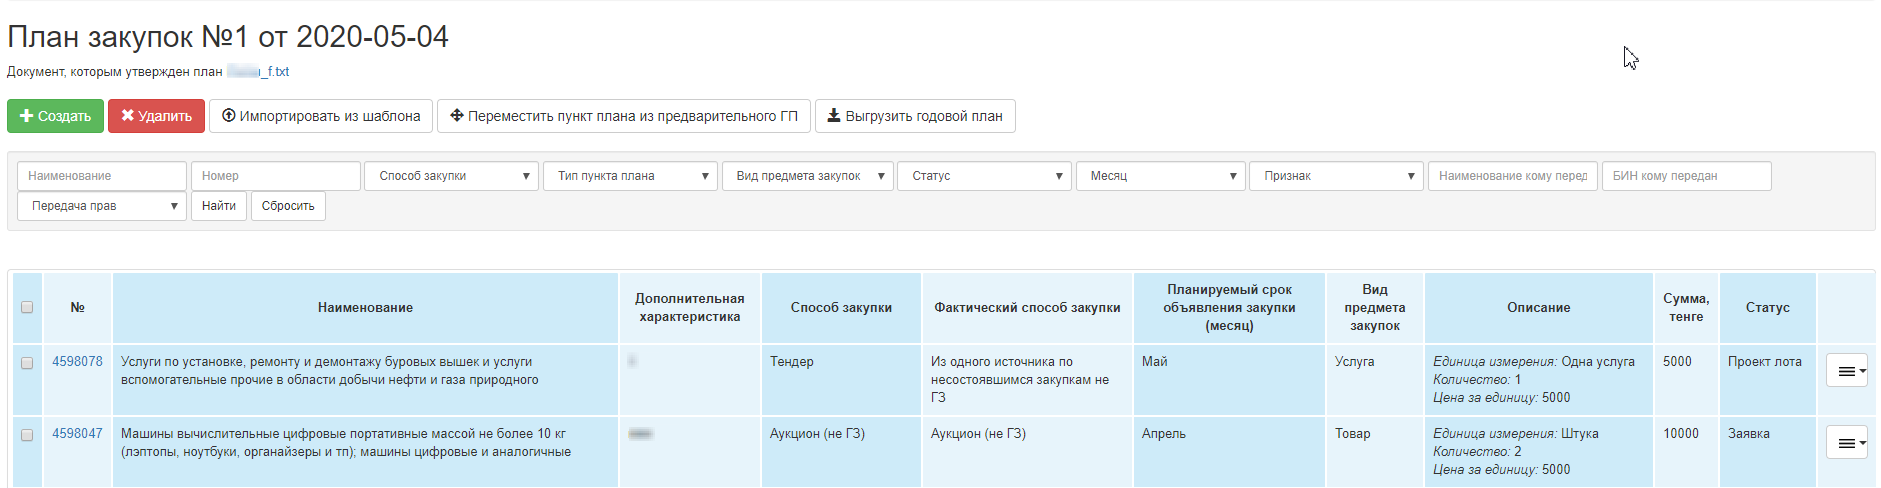
Task: Expand the Статус filter dropdown
Action: [984, 176]
